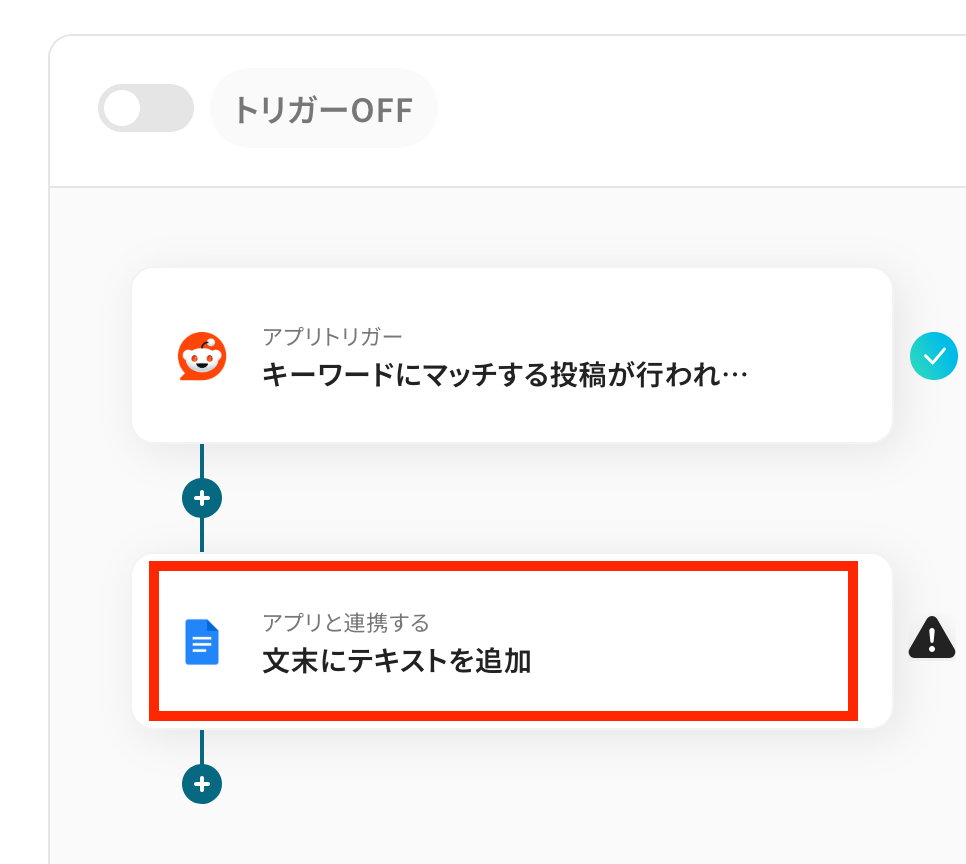Add a step with the bottom plus button
Screen dimensions: 966x864
pos(202,783)
